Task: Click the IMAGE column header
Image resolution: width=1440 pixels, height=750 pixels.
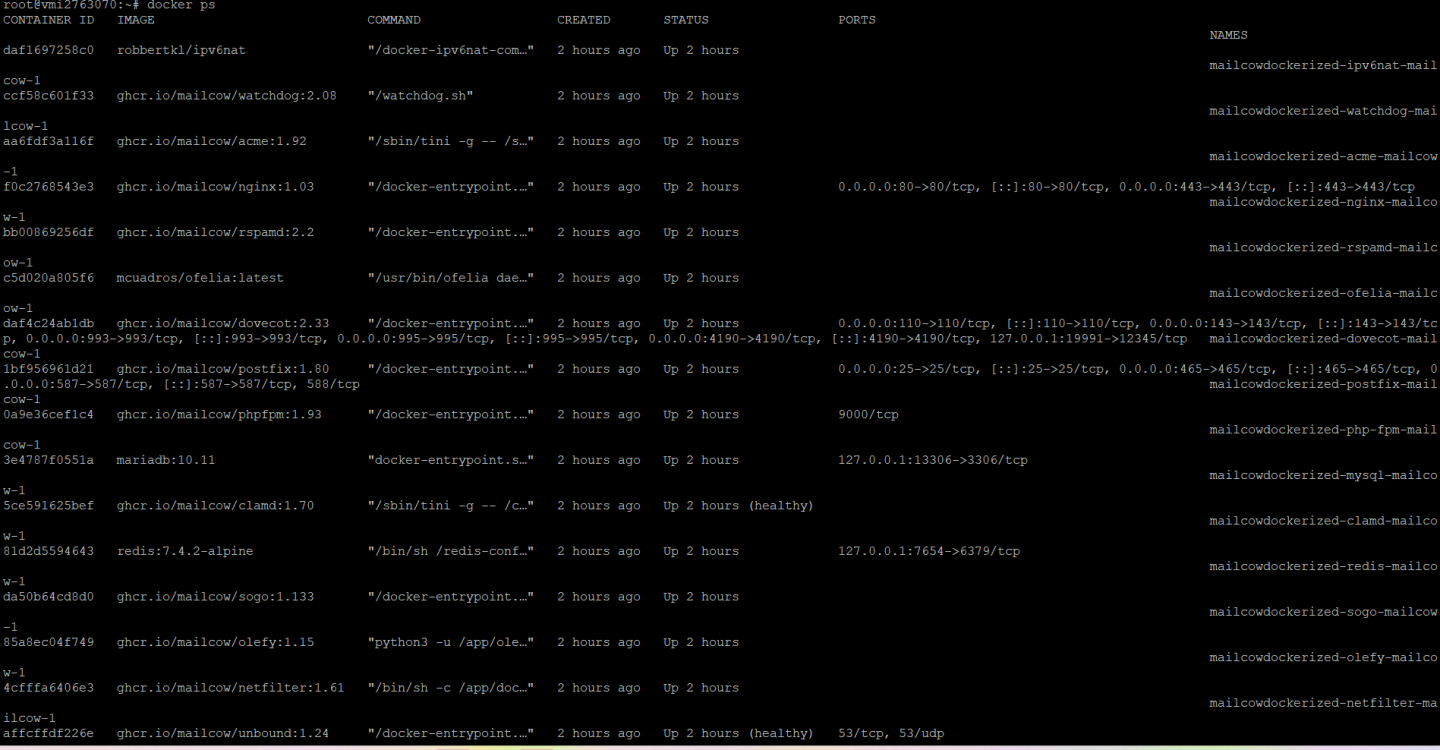Action: (135, 20)
